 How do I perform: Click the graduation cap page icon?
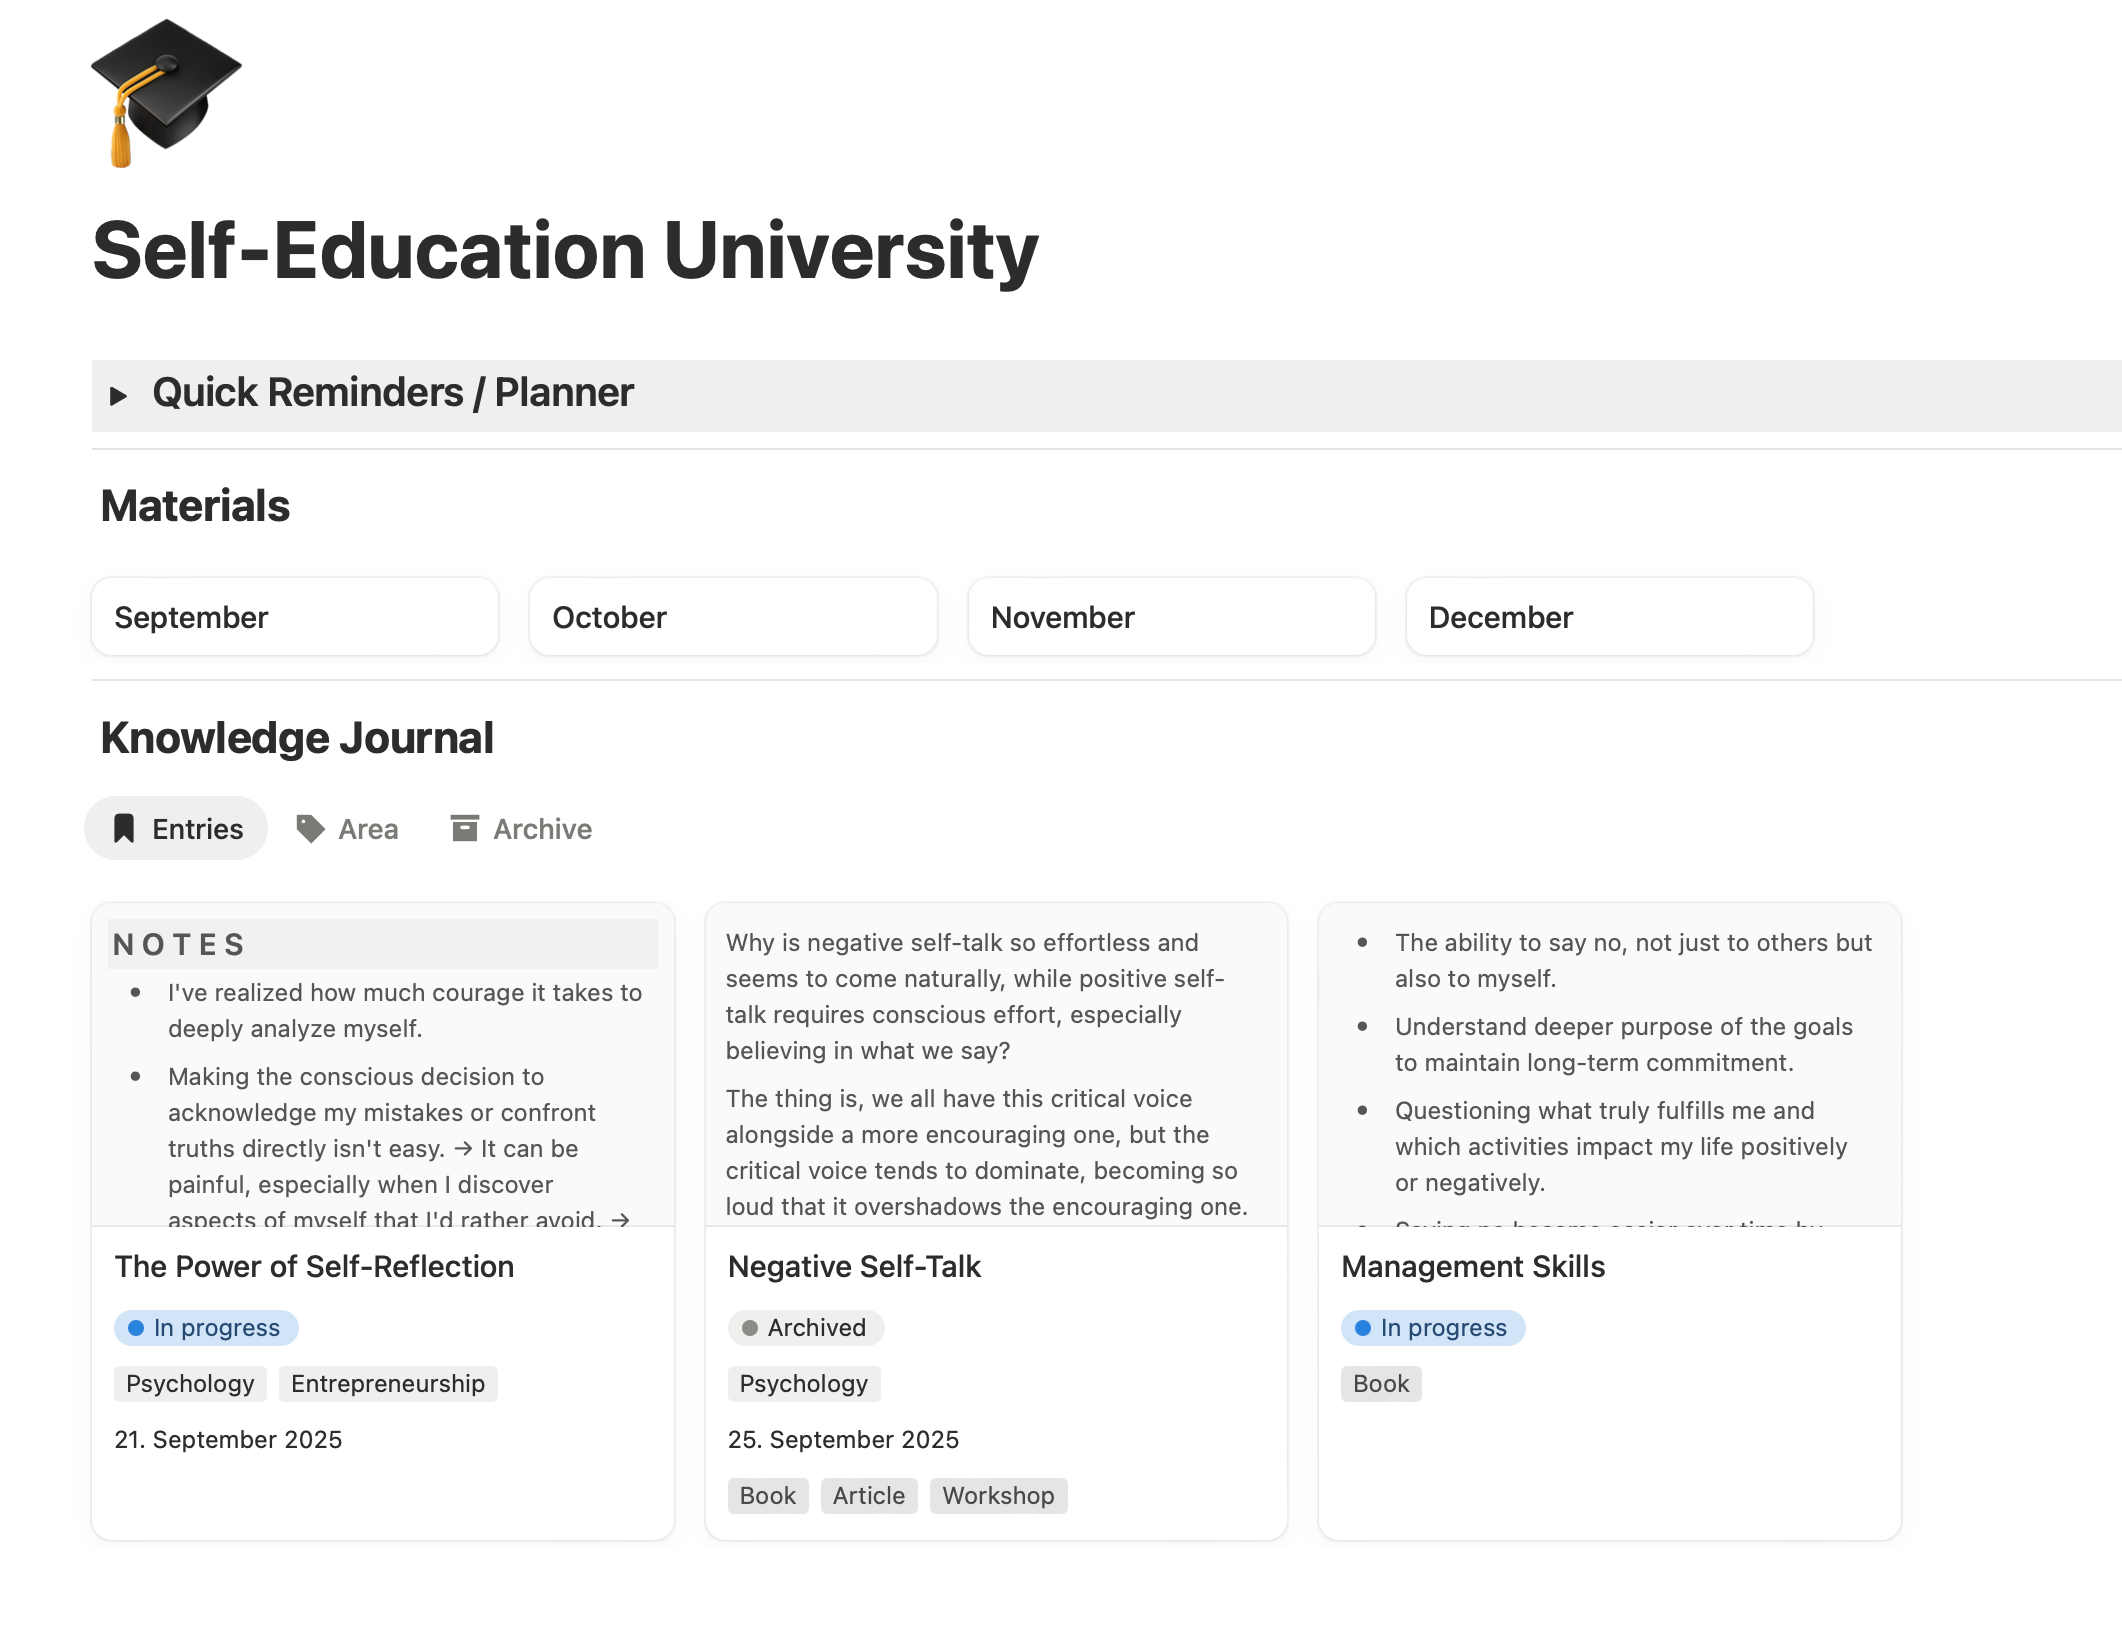pos(165,92)
